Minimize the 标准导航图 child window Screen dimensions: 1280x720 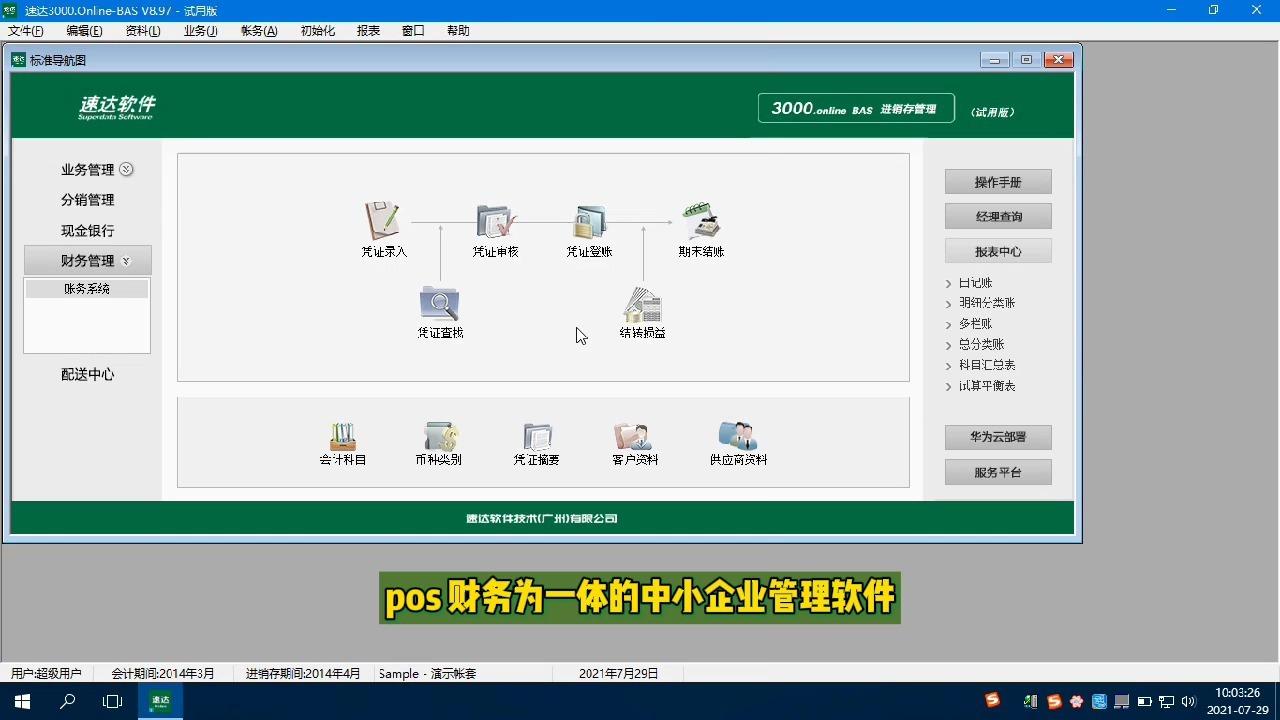(x=994, y=60)
